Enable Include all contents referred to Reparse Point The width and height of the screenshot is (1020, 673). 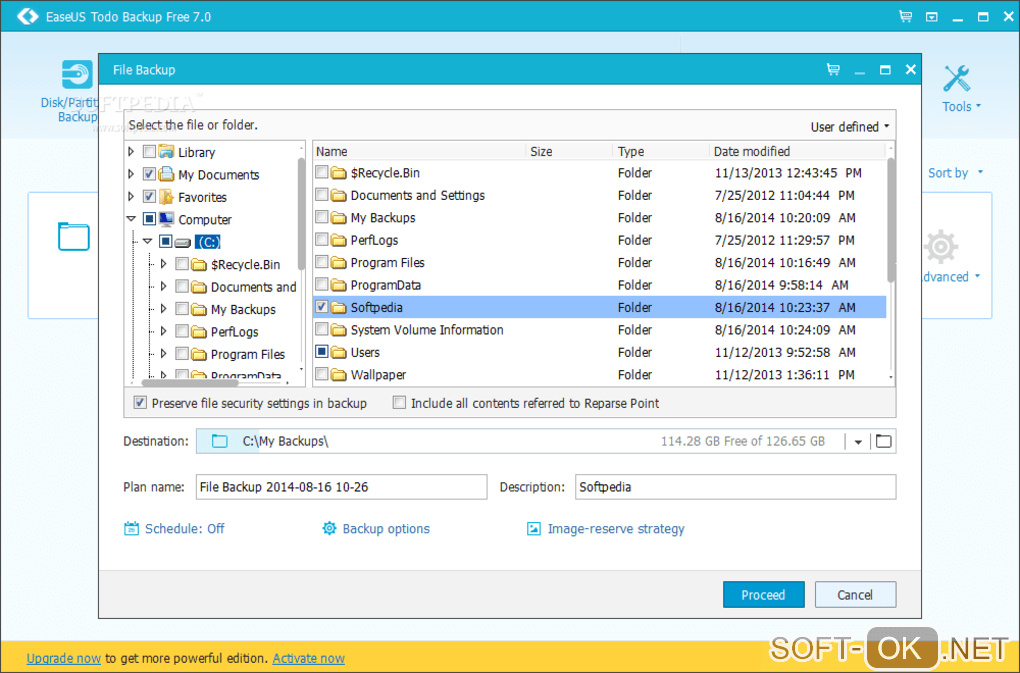click(399, 402)
